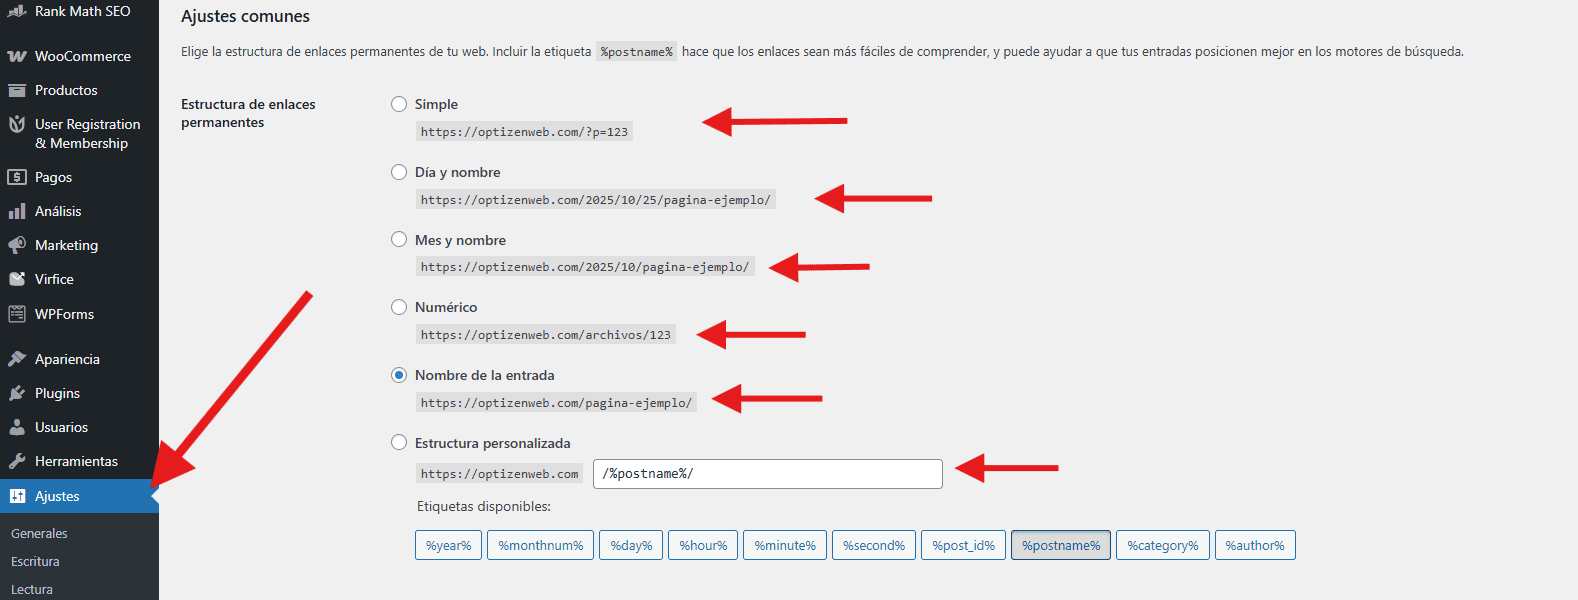The width and height of the screenshot is (1578, 600).
Task: Select the Numérico radio button
Action: click(399, 307)
